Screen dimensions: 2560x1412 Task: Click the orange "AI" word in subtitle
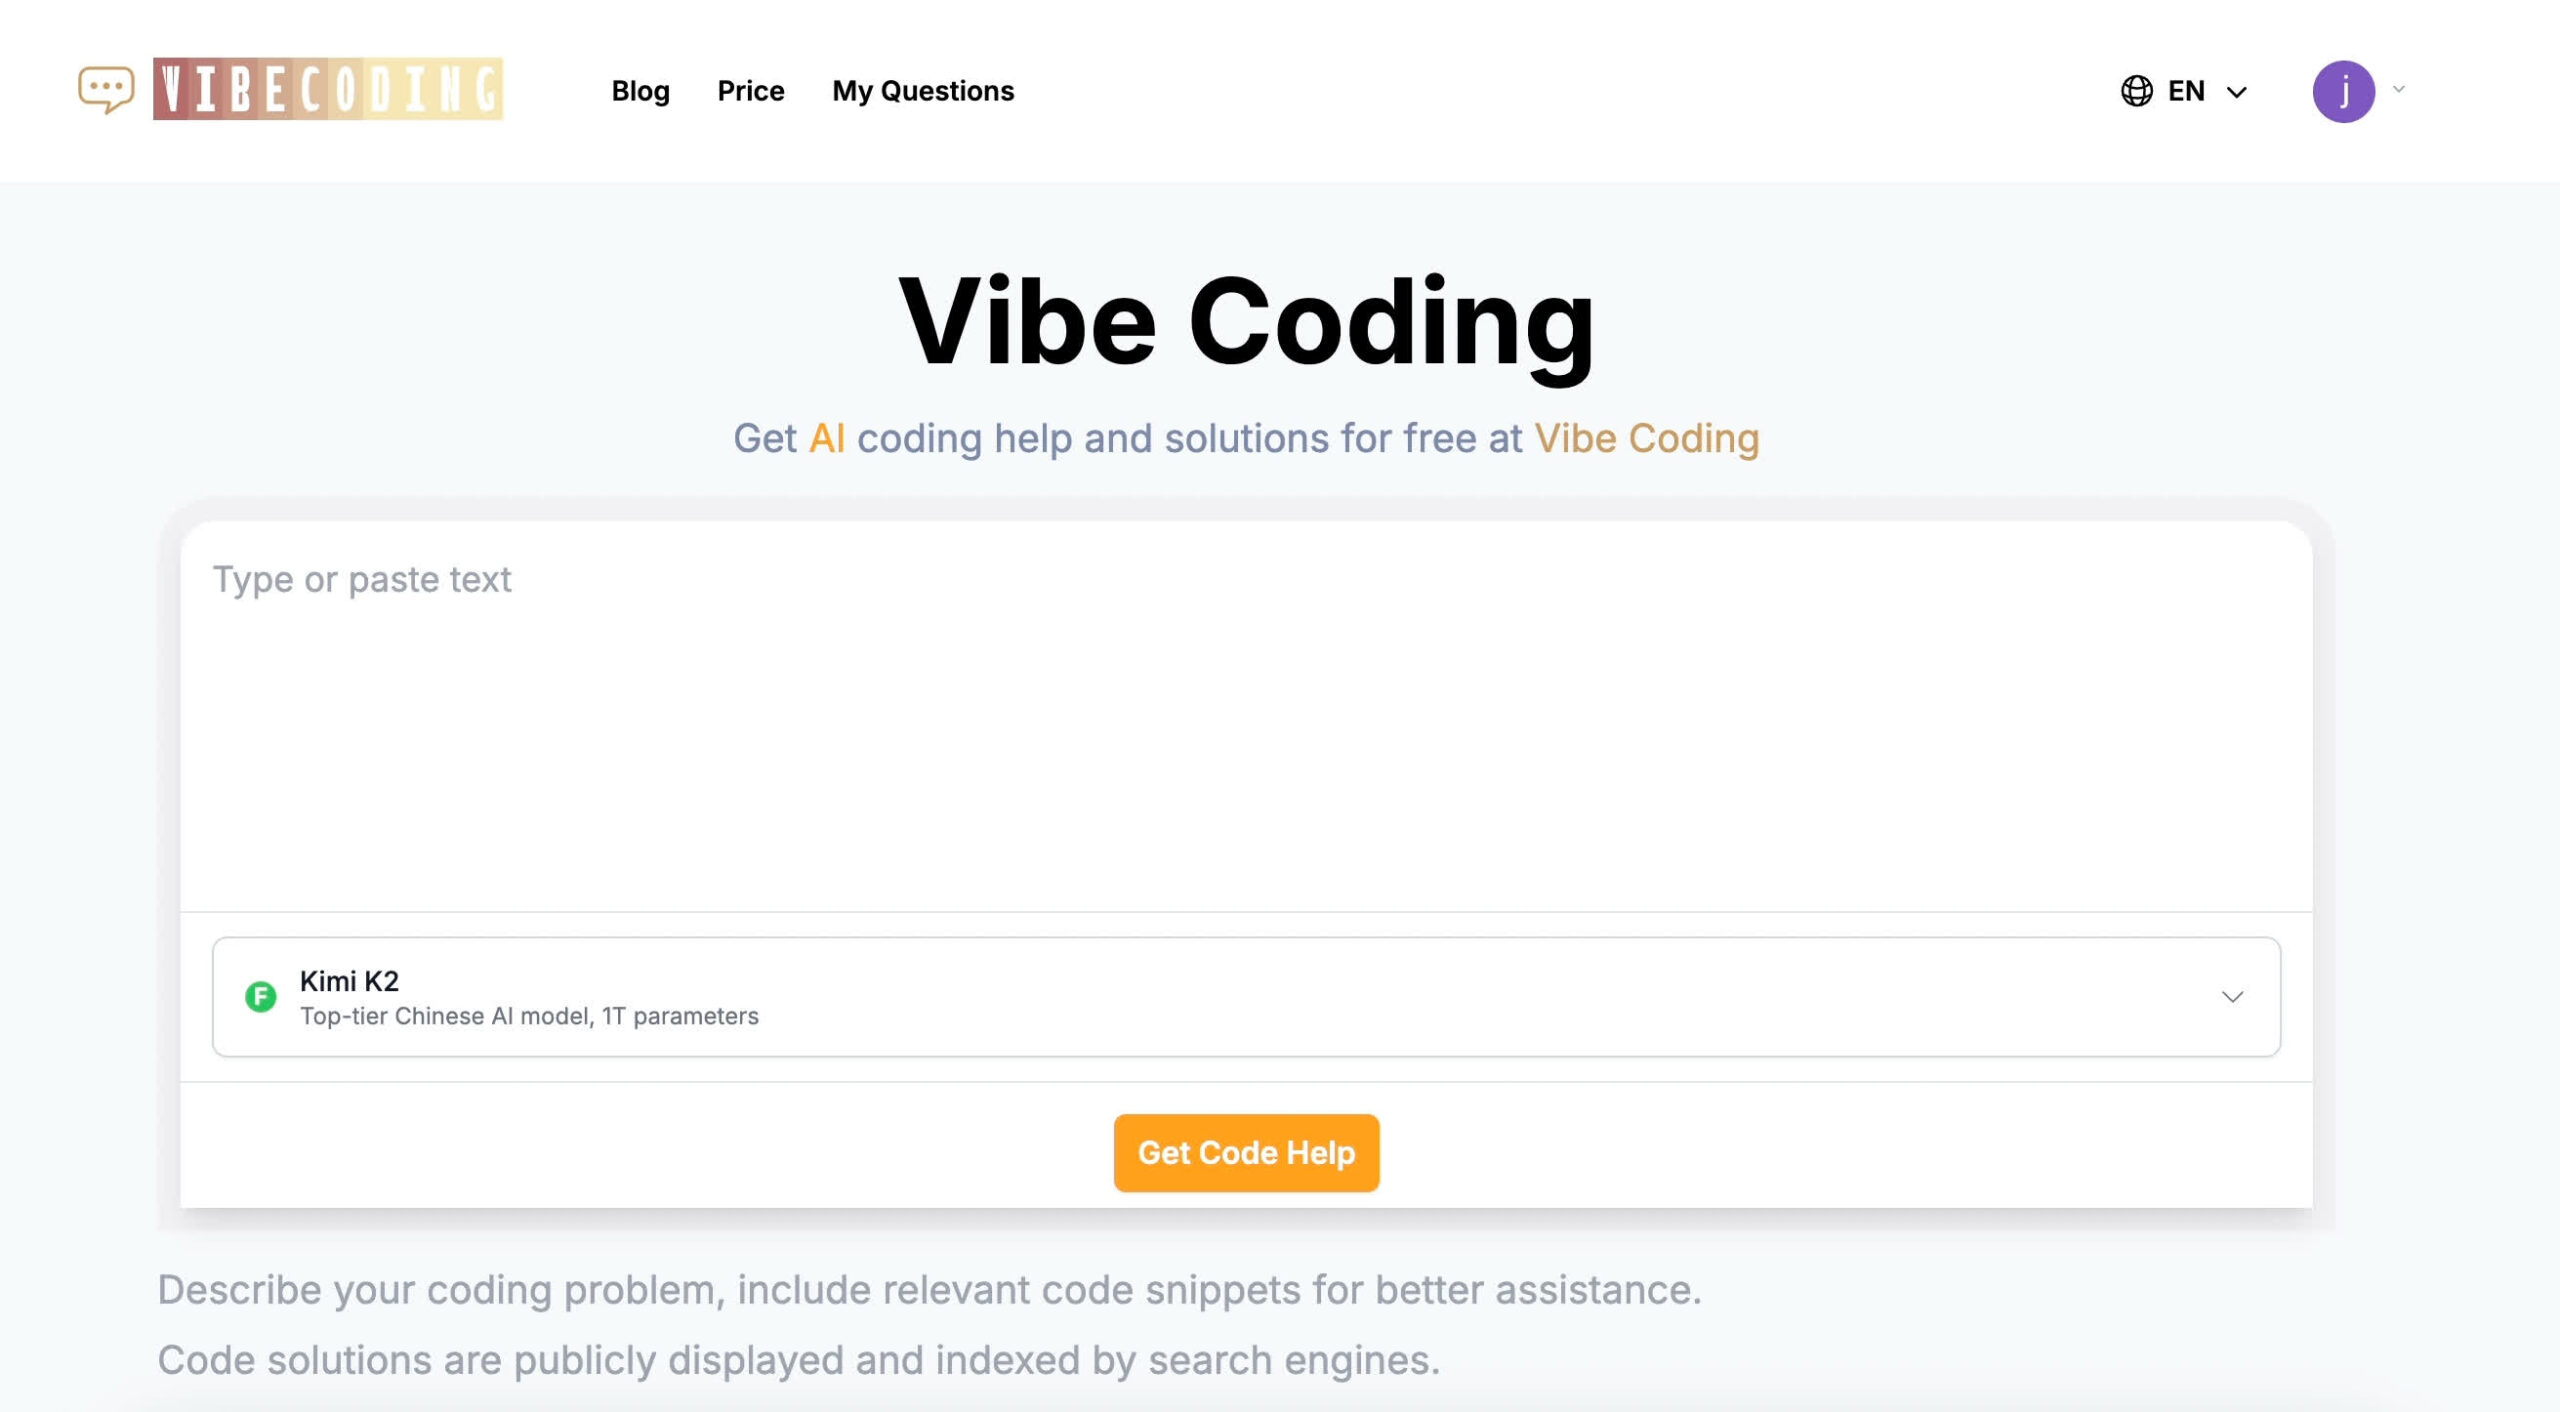826,438
